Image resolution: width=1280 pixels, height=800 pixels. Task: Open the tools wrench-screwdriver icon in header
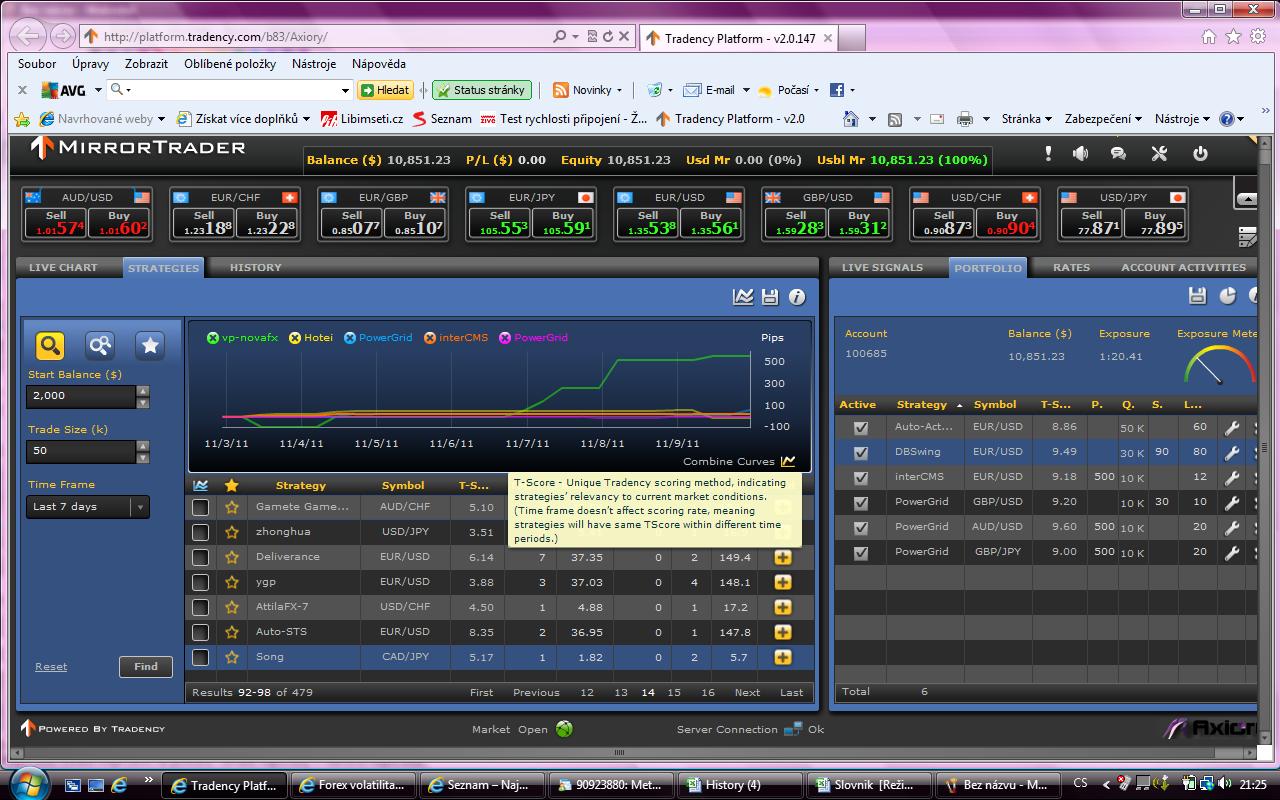1159,153
